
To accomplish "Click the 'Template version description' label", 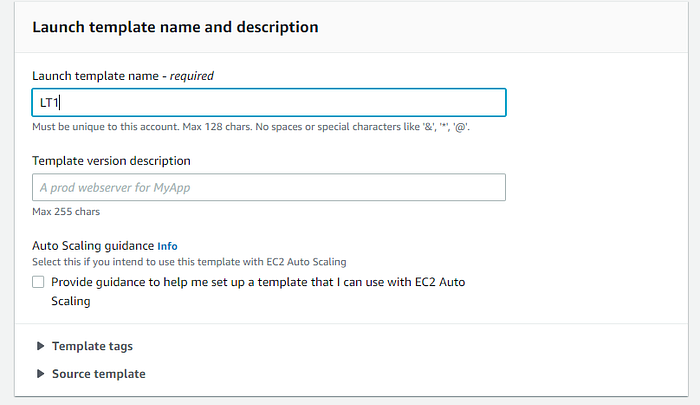I will [111, 160].
